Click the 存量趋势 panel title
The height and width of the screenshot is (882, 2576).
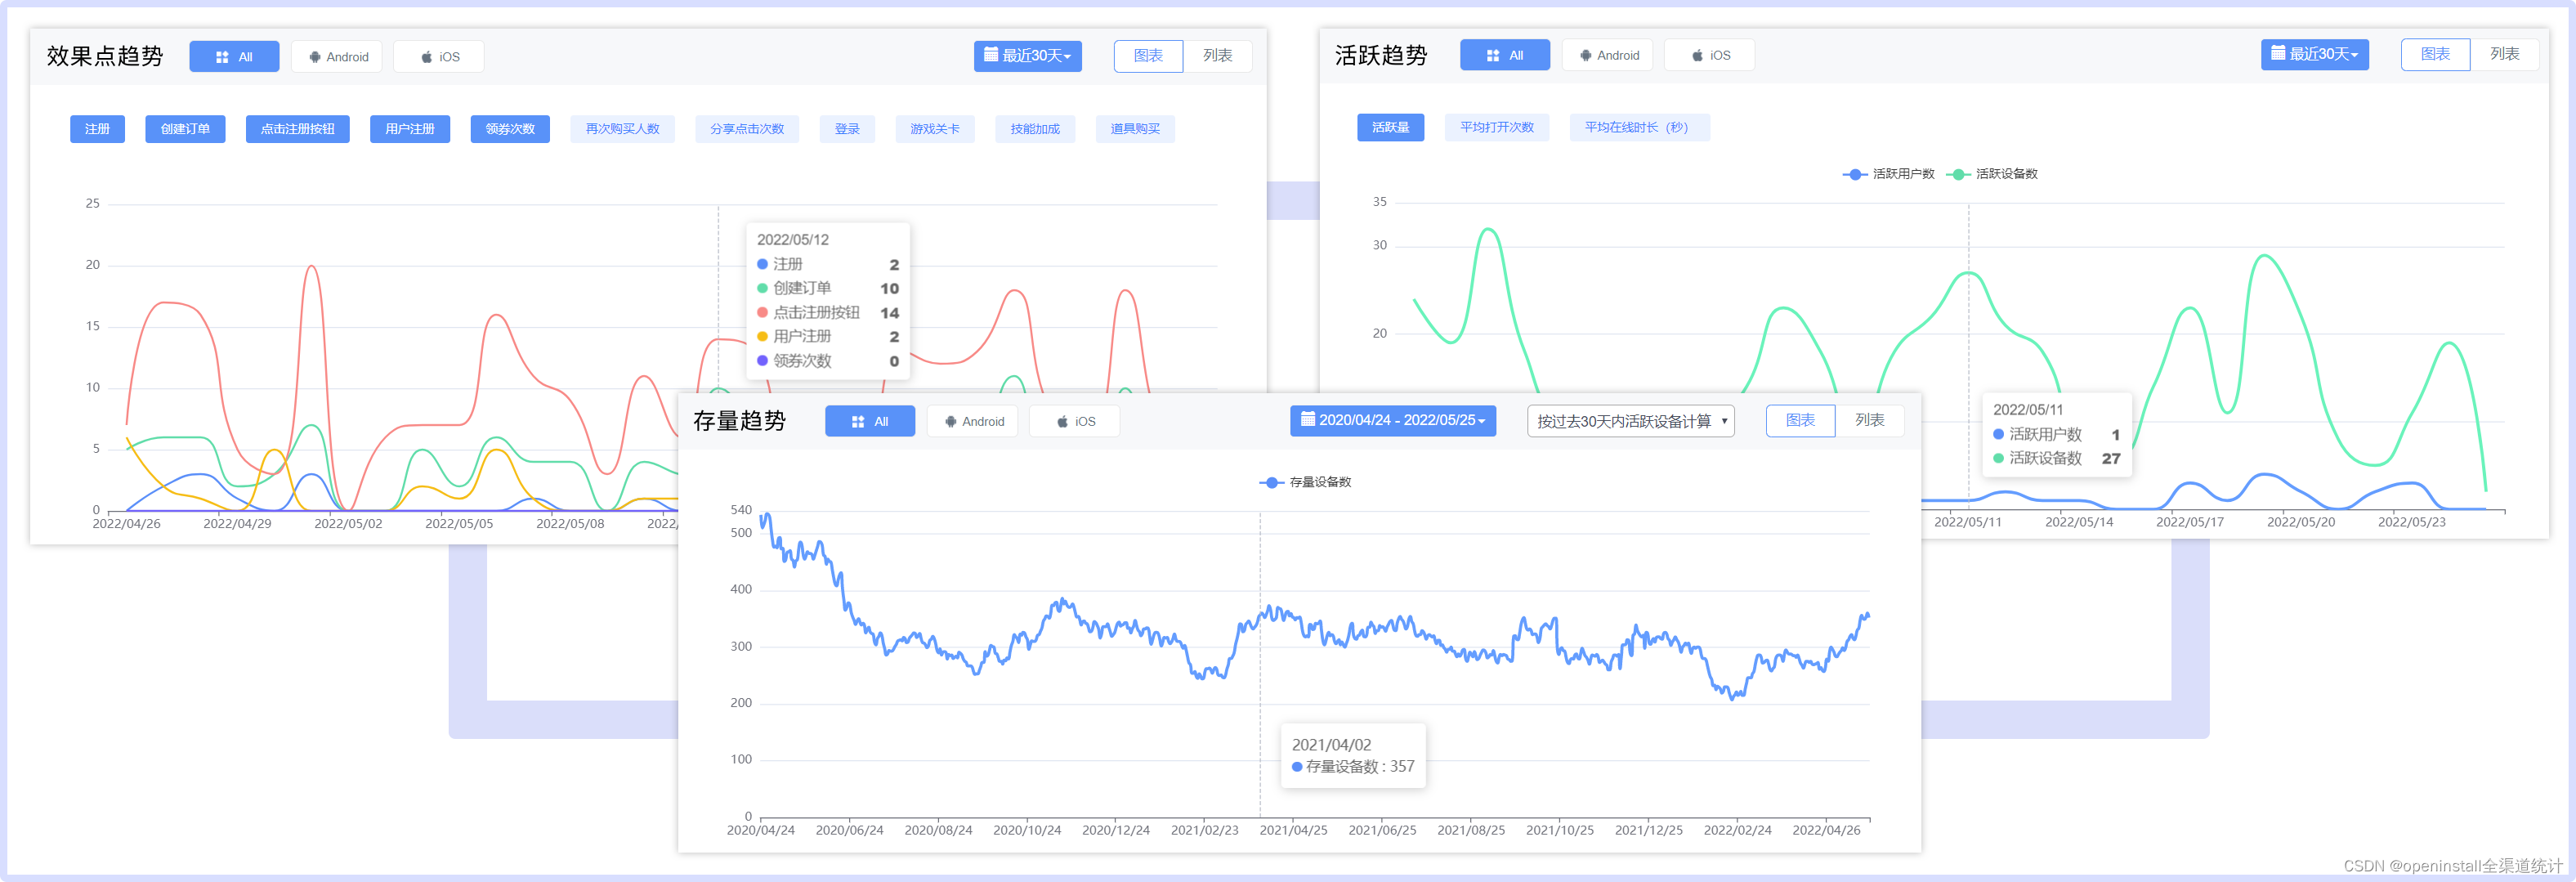[740, 421]
